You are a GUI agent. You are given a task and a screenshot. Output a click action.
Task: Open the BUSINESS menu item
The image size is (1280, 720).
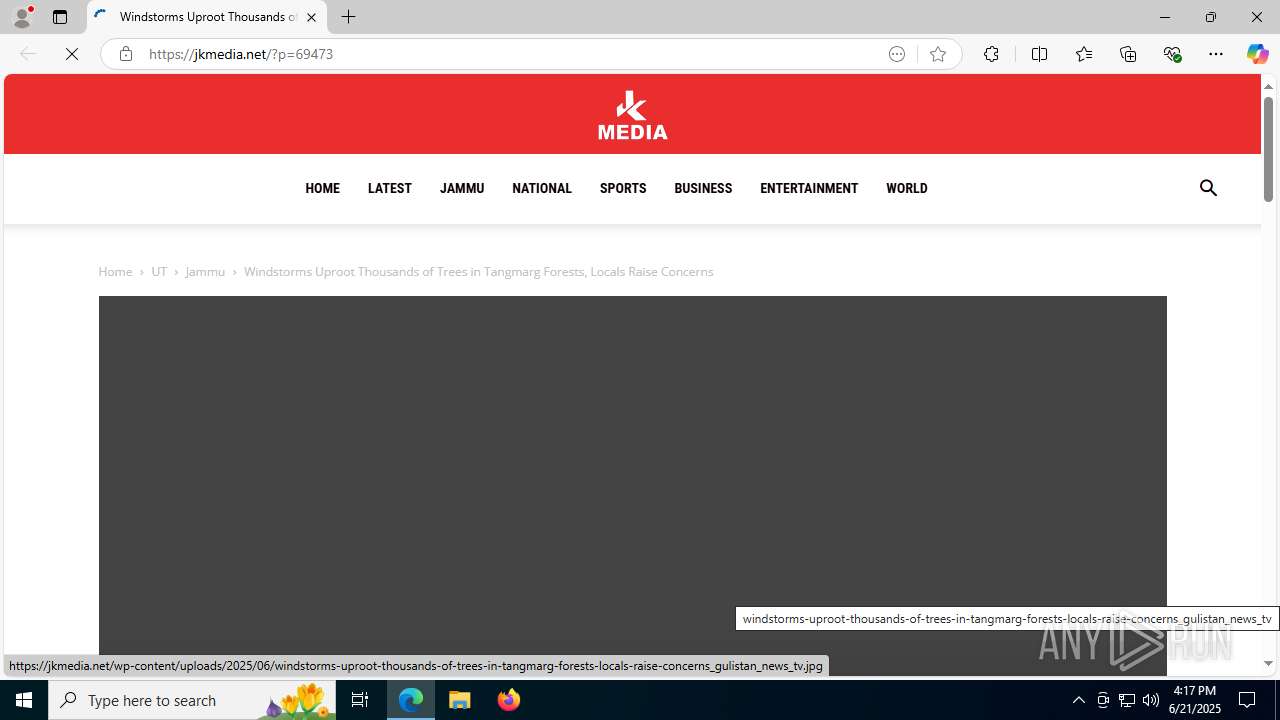(703, 188)
